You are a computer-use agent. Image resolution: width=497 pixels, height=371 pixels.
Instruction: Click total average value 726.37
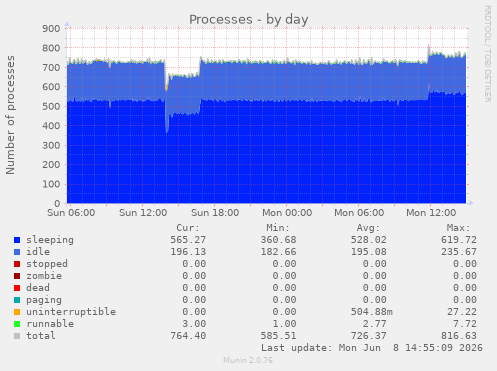369,336
